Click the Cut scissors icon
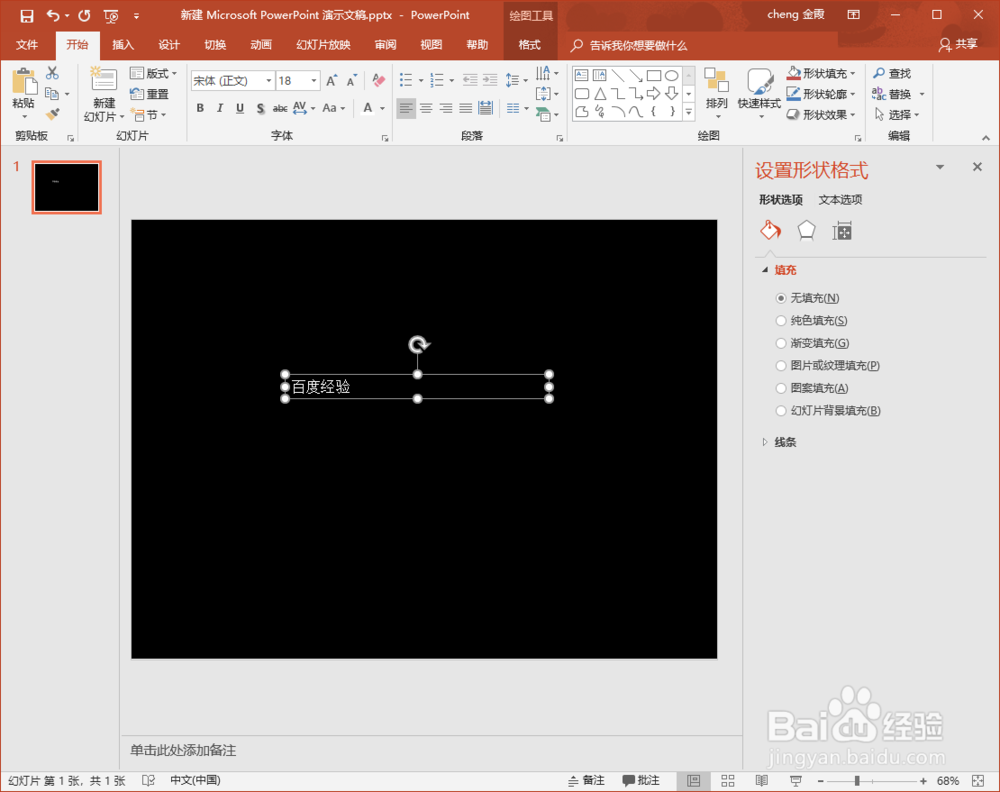This screenshot has width=1000, height=792. pyautogui.click(x=52, y=73)
